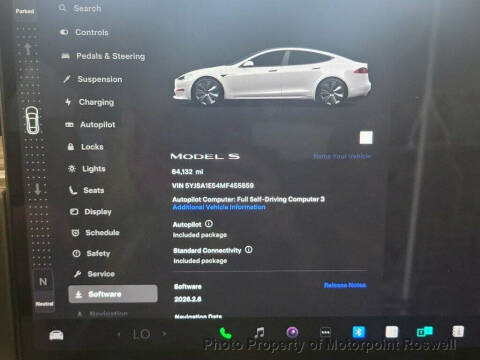Tap the LO temperature setting

click(141, 334)
